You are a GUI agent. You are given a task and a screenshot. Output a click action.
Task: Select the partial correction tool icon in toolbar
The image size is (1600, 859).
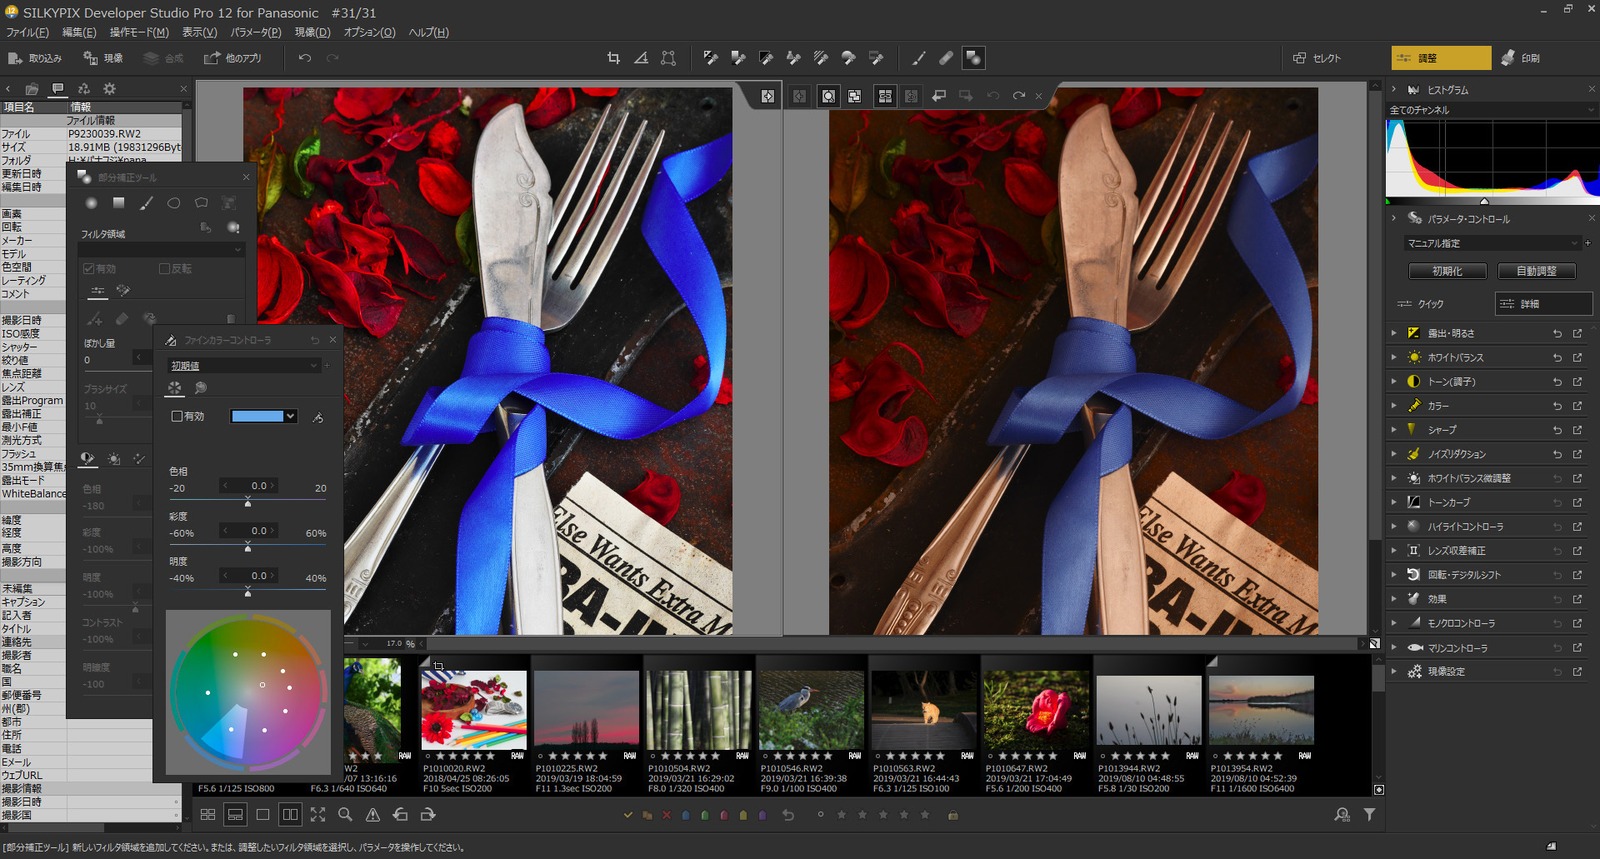[x=973, y=58]
